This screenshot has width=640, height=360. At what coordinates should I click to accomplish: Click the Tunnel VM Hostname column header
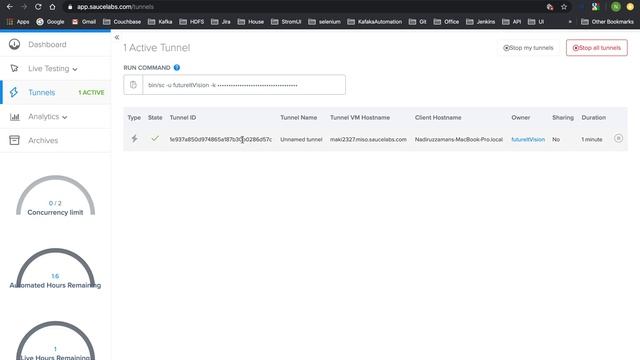pos(360,118)
